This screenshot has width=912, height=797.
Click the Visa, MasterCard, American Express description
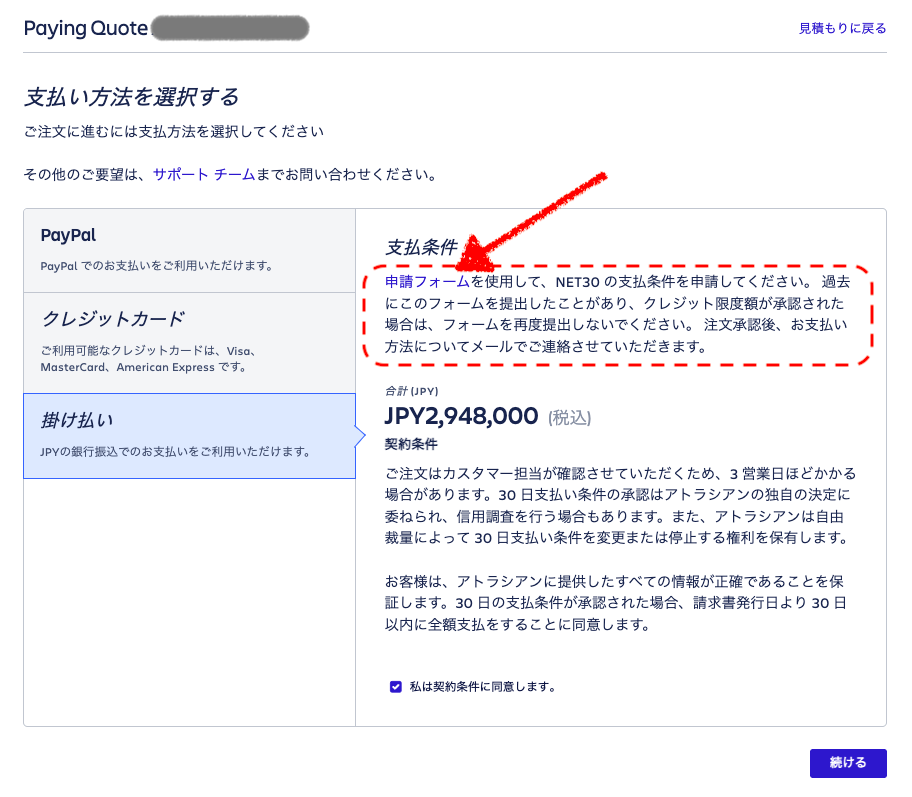pos(150,359)
